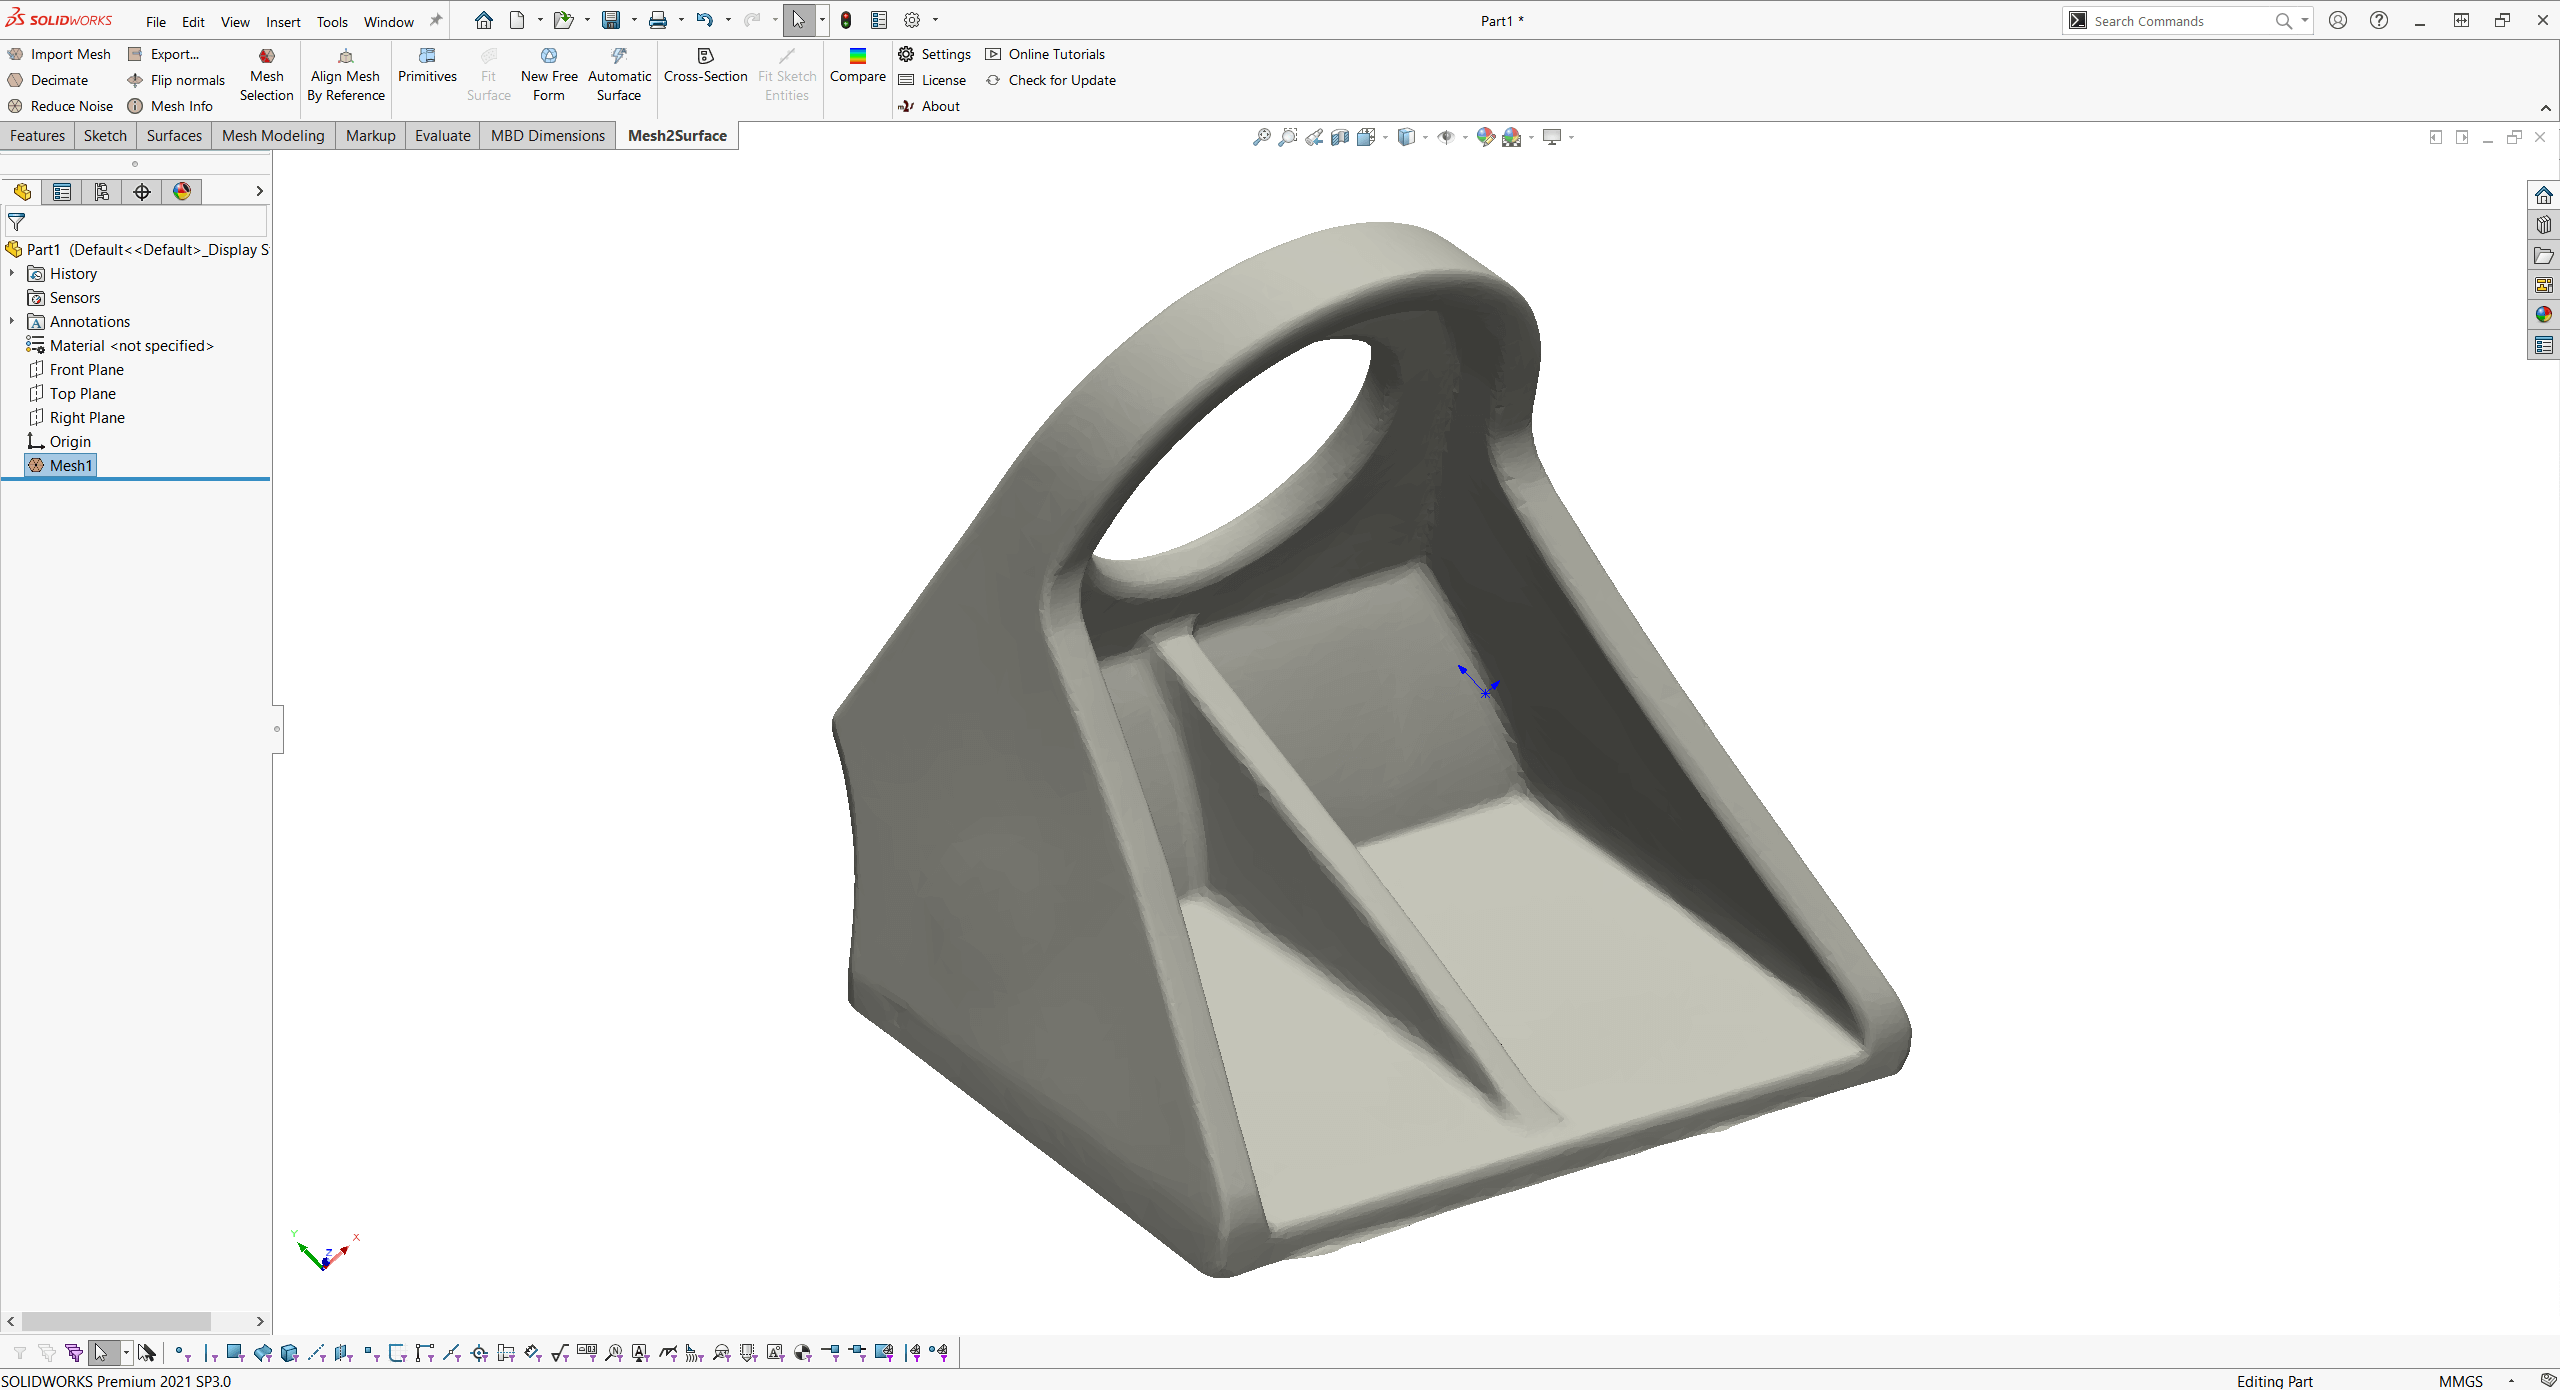Viewport: 2560px width, 1390px height.
Task: Expand the Annotations tree node
Action: click(12, 320)
